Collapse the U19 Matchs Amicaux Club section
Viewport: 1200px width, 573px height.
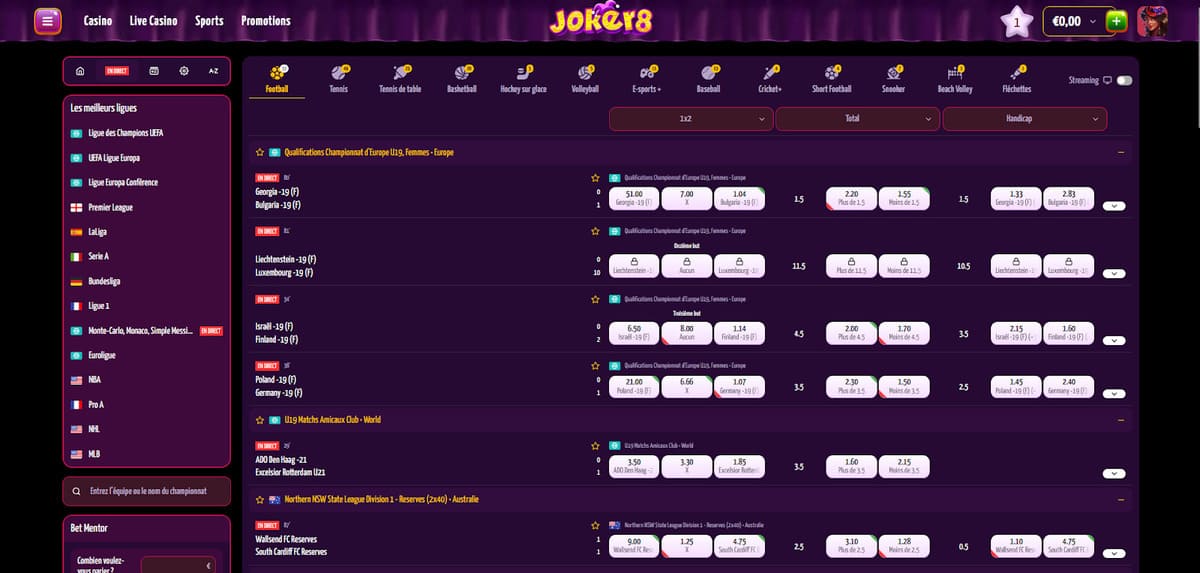1120,420
